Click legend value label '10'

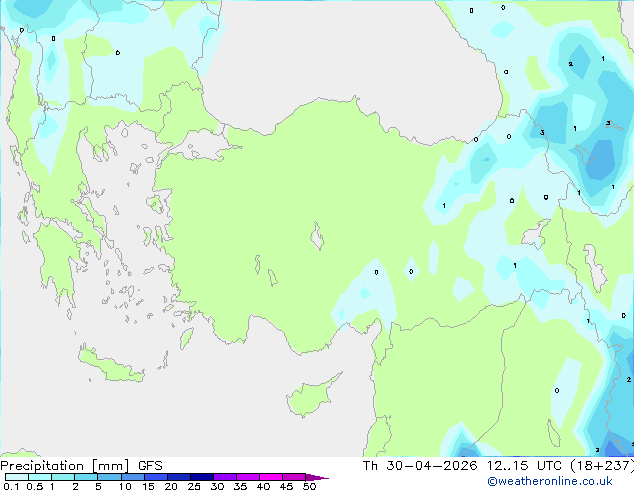pyautogui.click(x=125, y=486)
